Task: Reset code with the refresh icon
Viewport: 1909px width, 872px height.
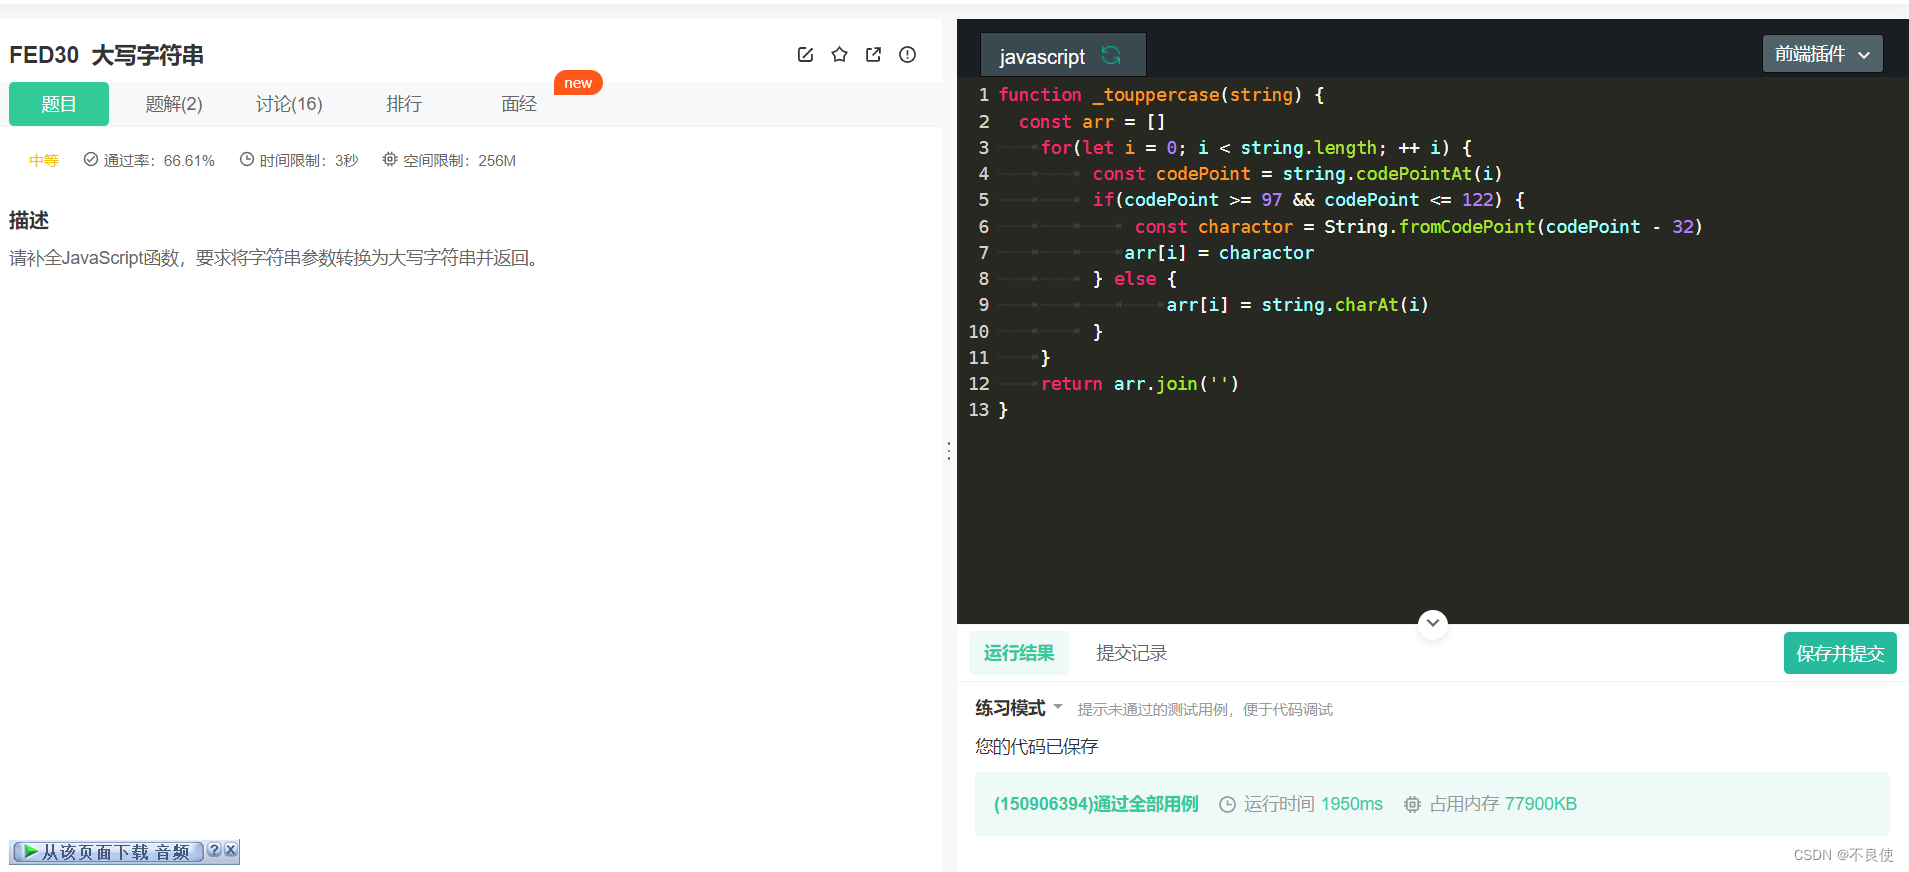Action: pyautogui.click(x=1111, y=55)
